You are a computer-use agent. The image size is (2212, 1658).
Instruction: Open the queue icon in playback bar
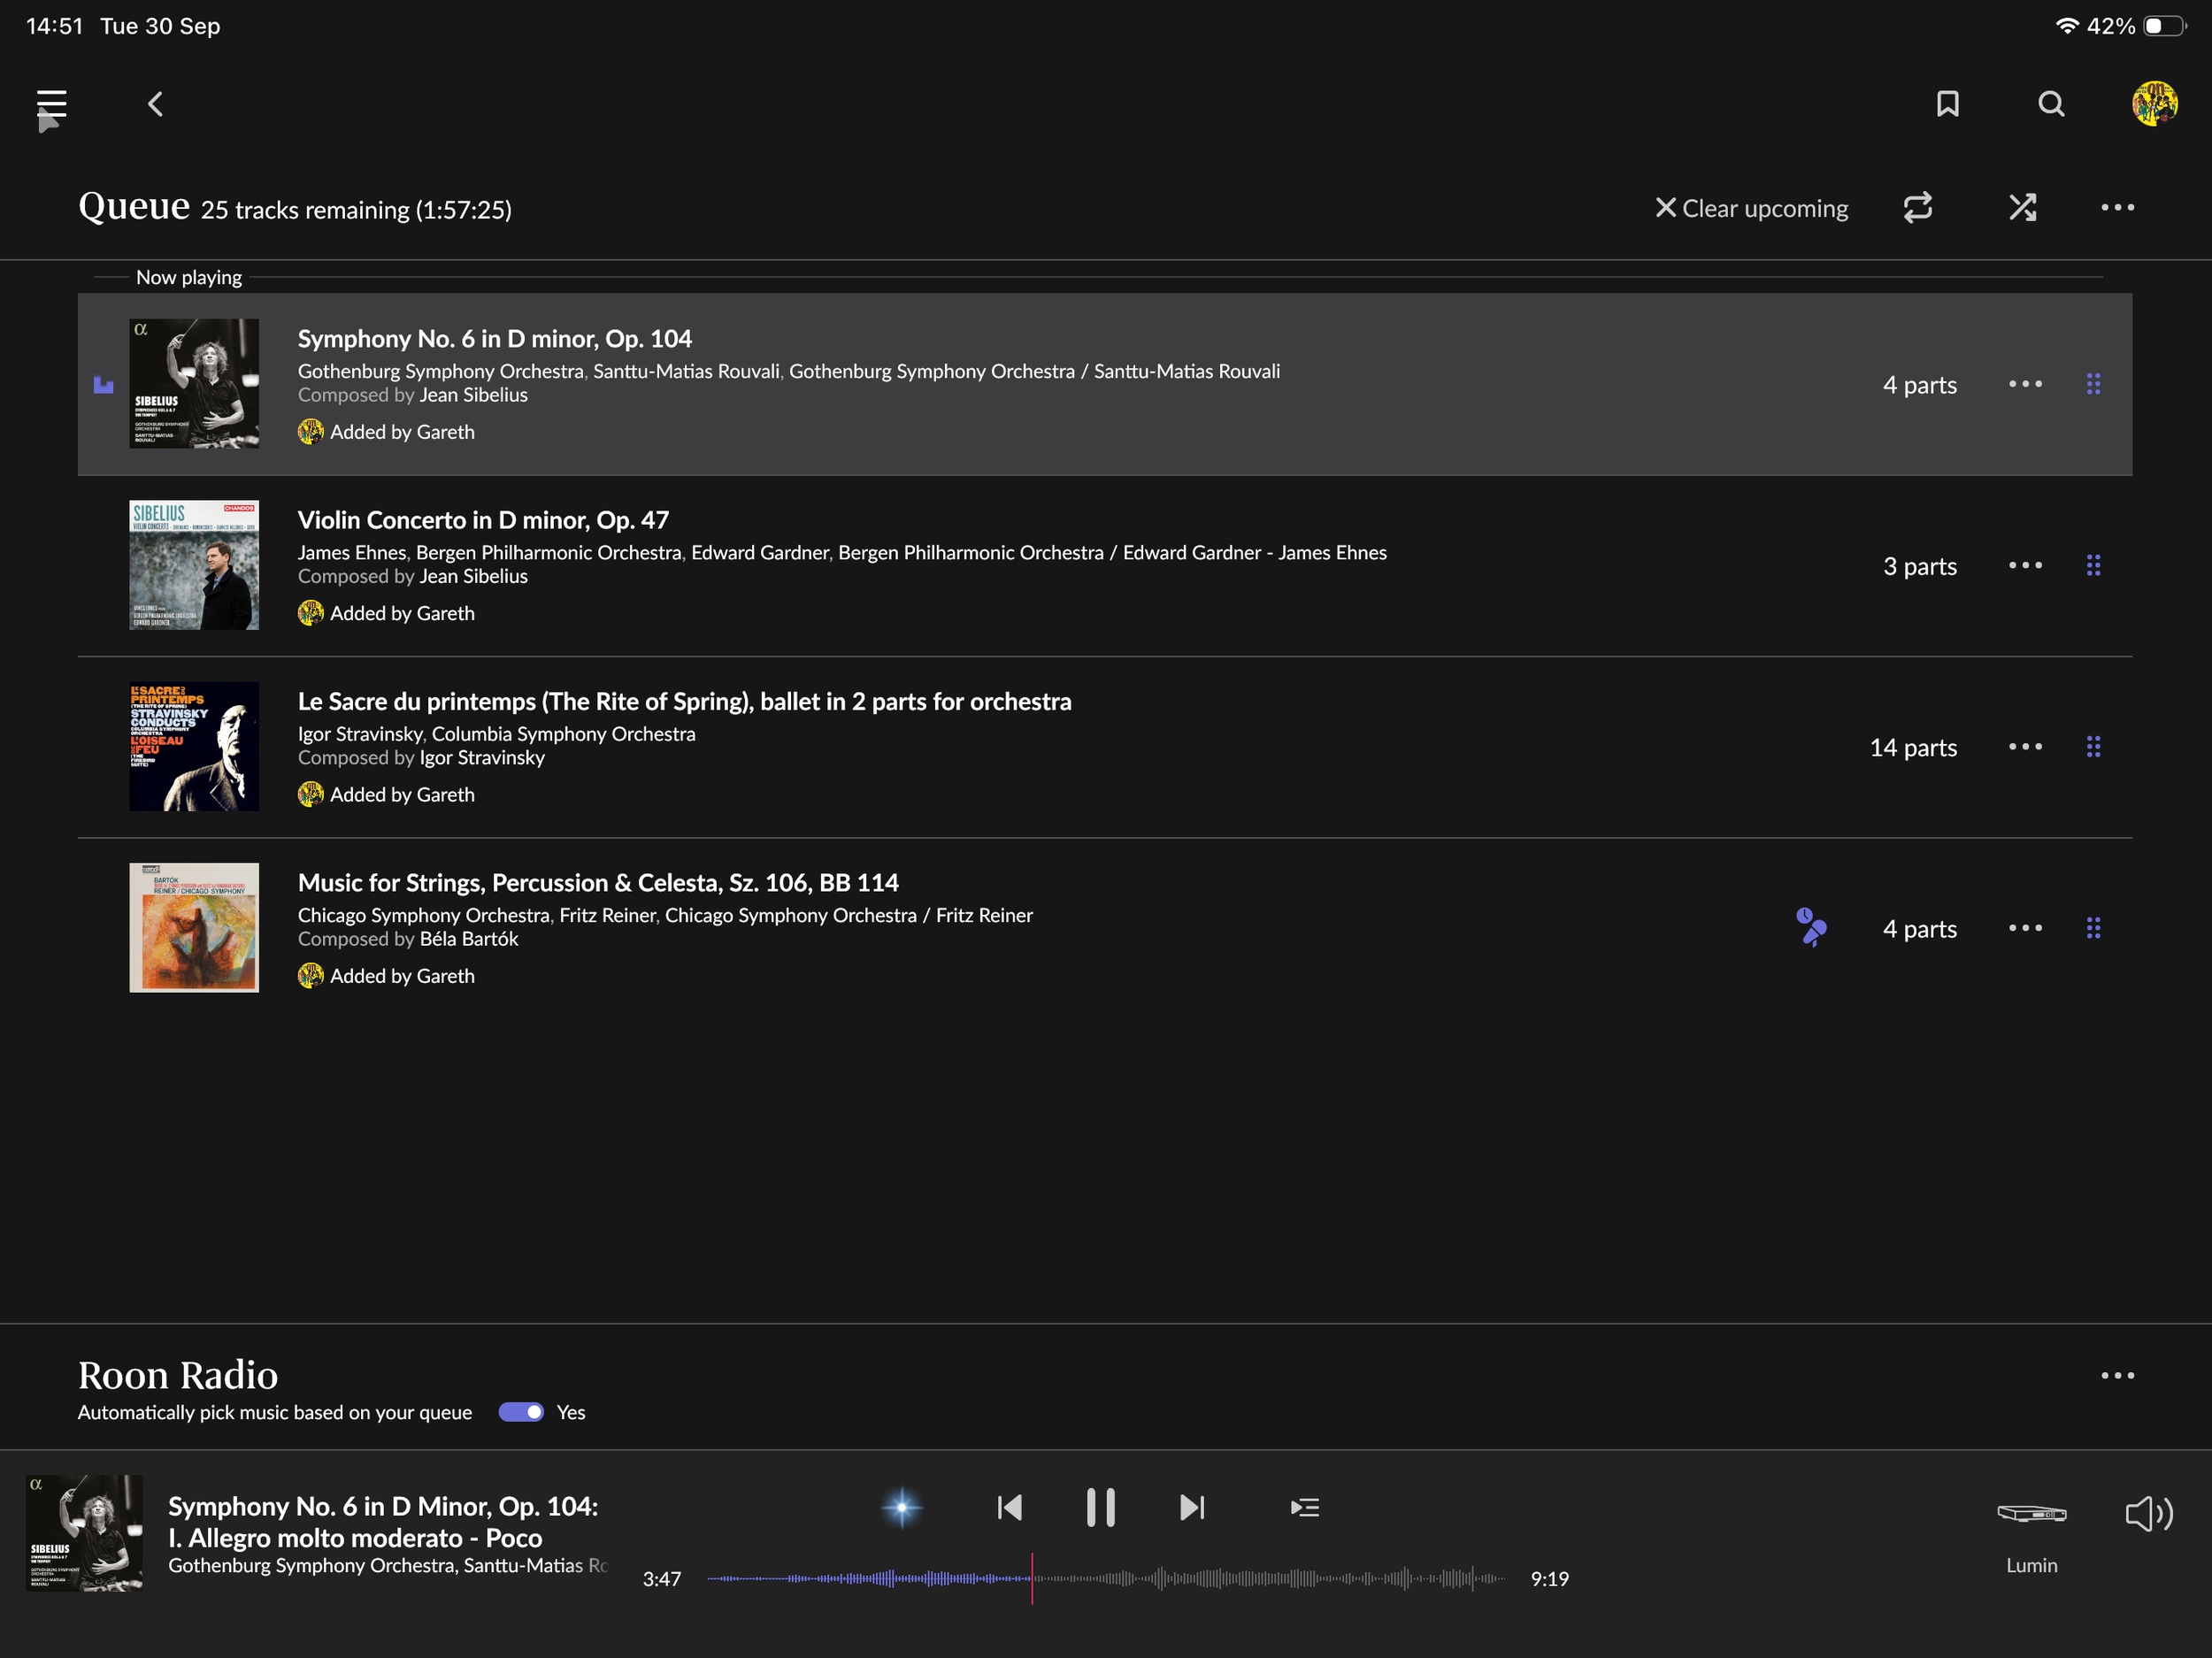pos(1305,1507)
